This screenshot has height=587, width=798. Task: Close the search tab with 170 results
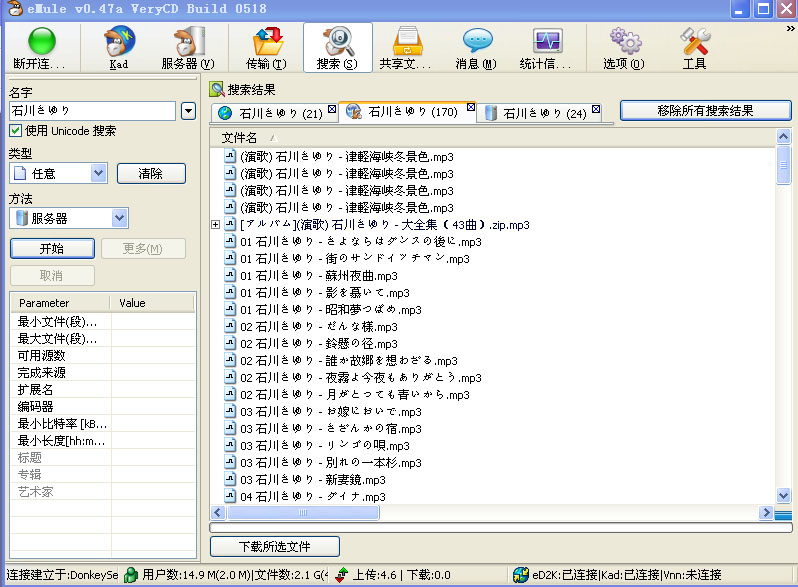(x=471, y=107)
